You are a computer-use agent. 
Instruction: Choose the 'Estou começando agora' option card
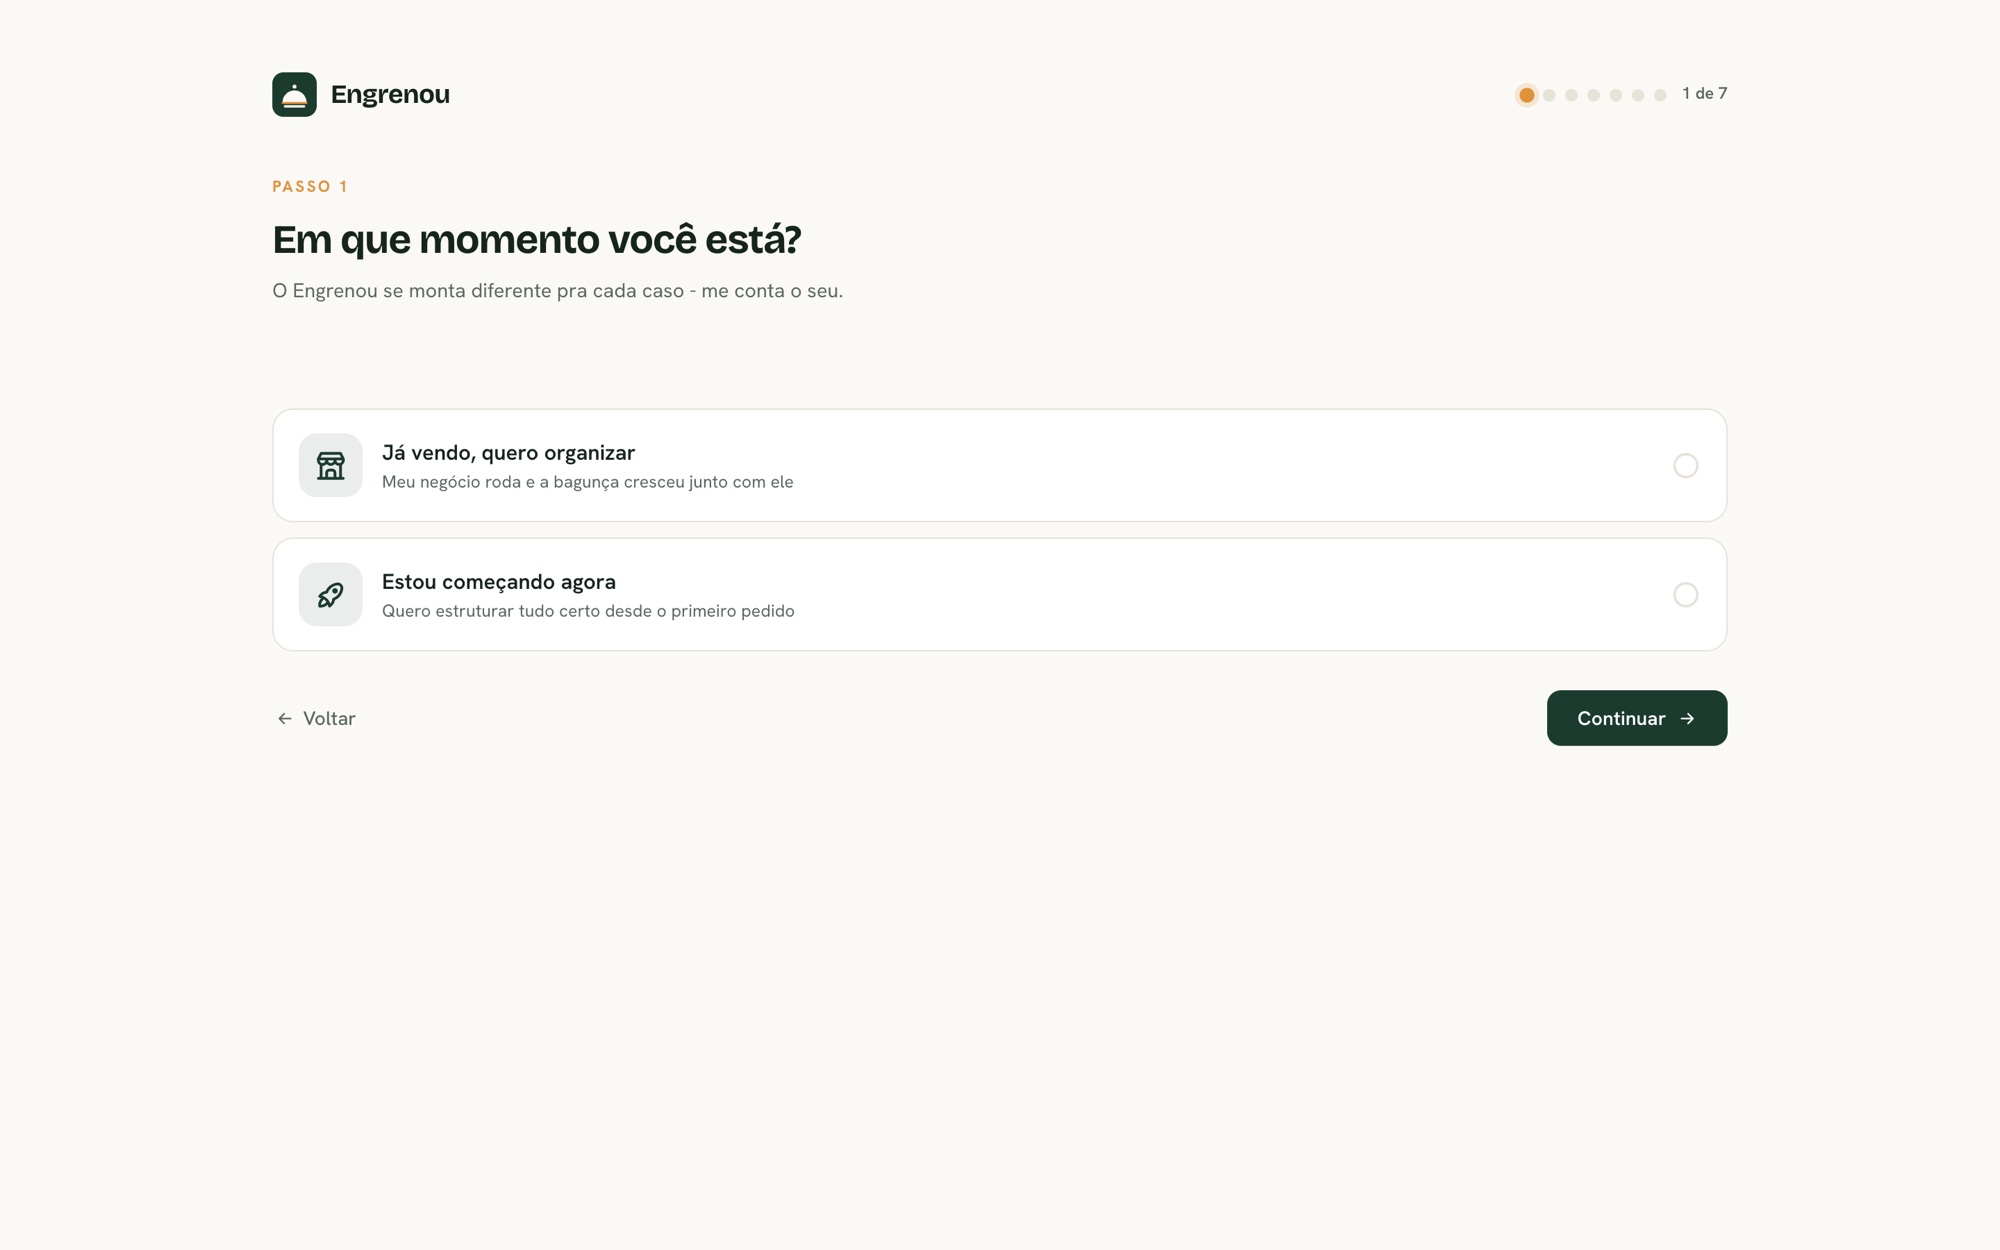point(1000,594)
